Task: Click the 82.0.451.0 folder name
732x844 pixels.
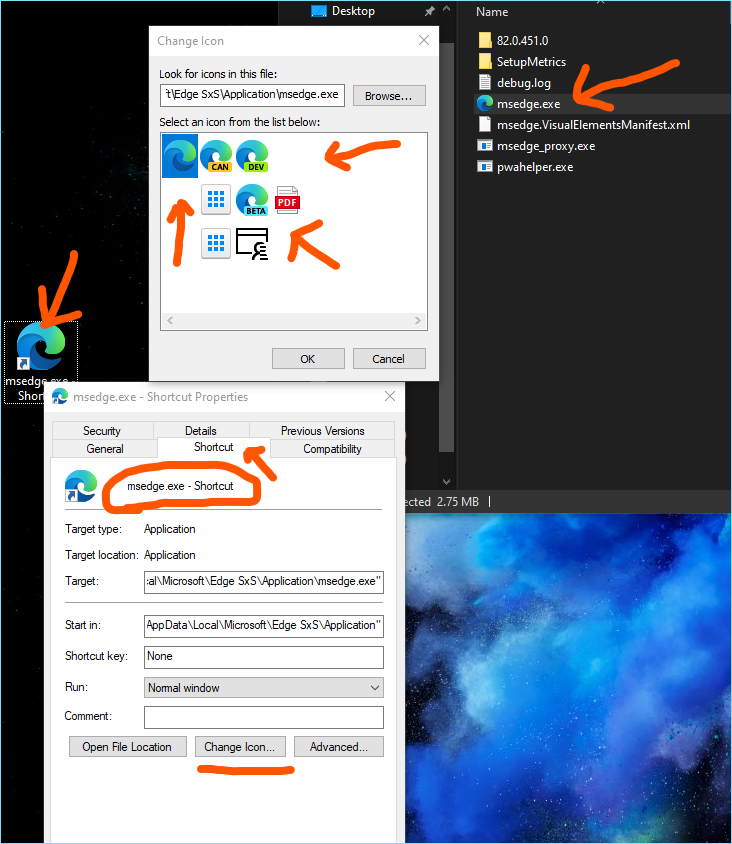Action: (522, 40)
